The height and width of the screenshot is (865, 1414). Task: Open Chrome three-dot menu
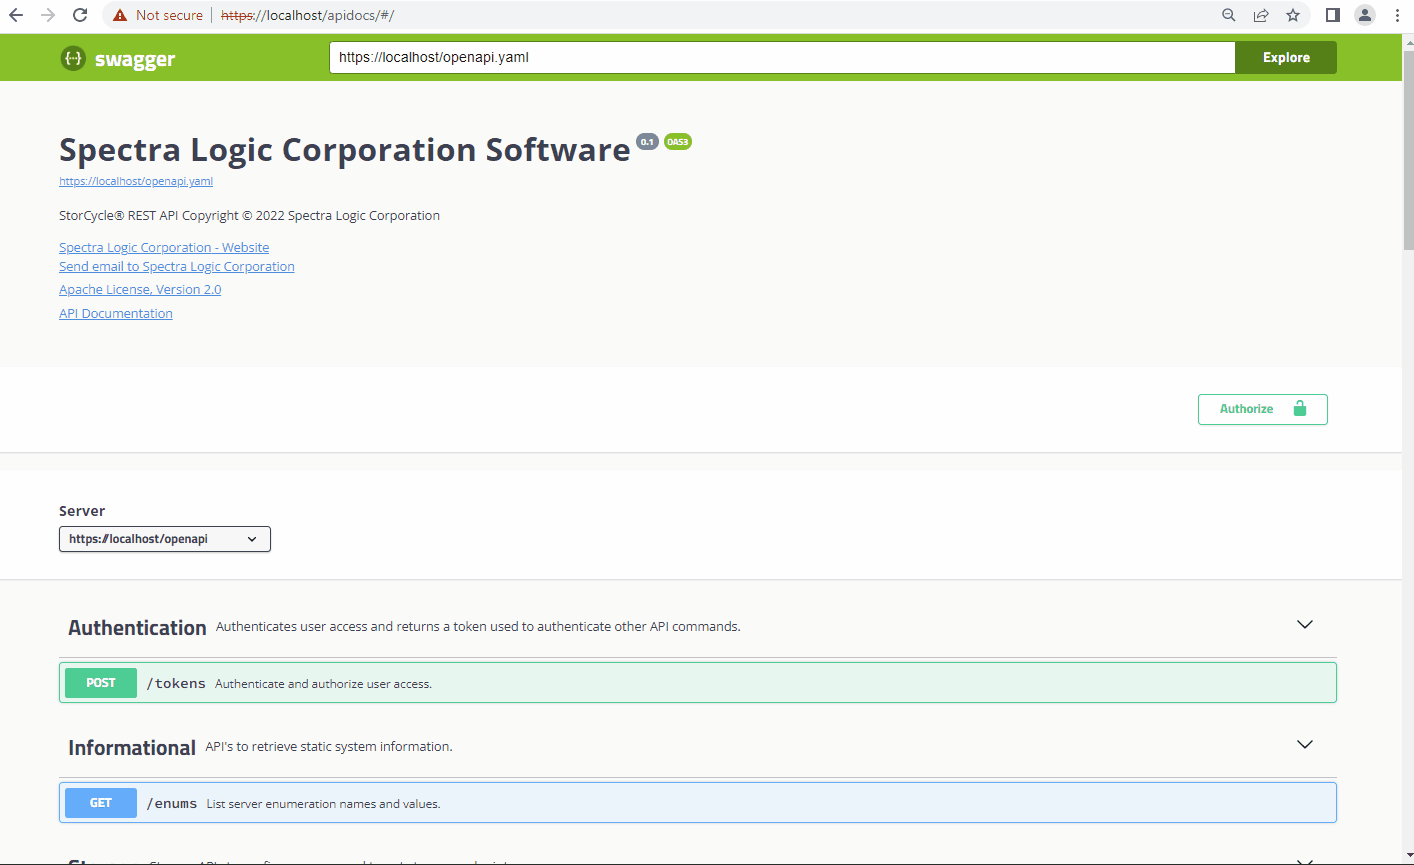(x=1397, y=15)
